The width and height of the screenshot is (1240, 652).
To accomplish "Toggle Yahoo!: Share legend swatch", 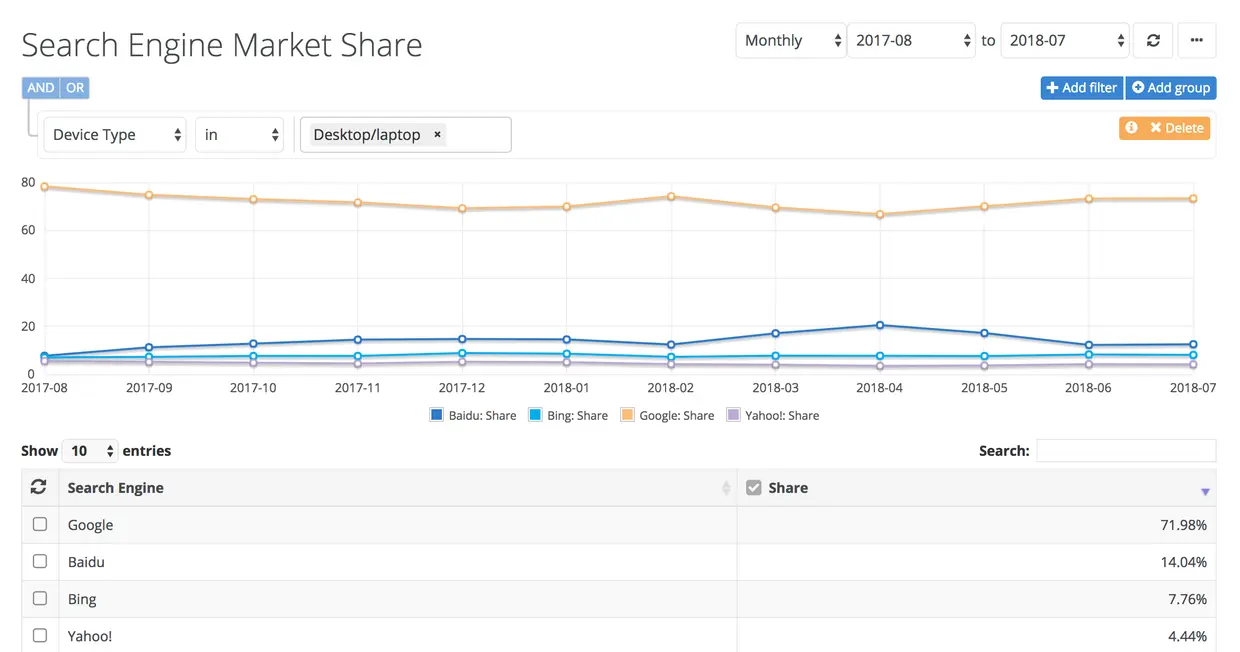I will click(733, 415).
